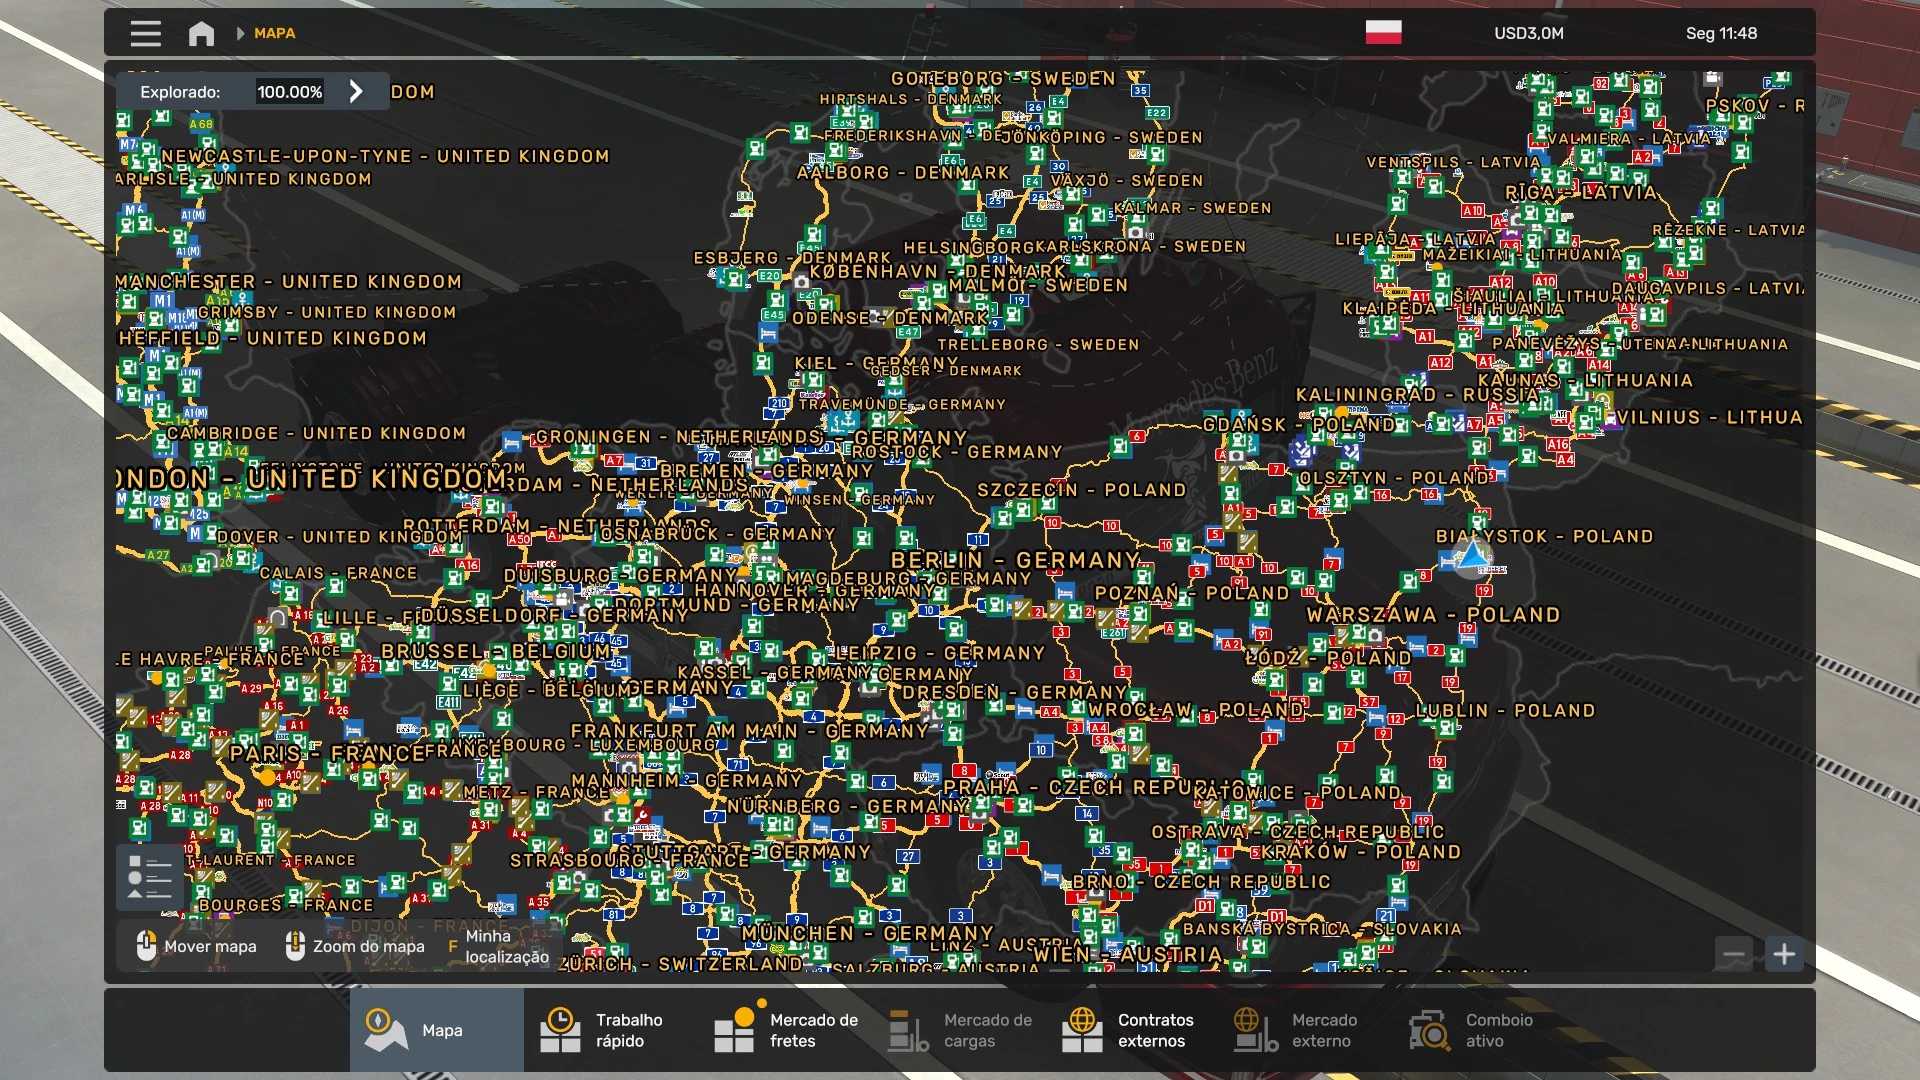Click the USD3,0M balance display
Viewport: 1920px width, 1080px height.
pyautogui.click(x=1528, y=33)
